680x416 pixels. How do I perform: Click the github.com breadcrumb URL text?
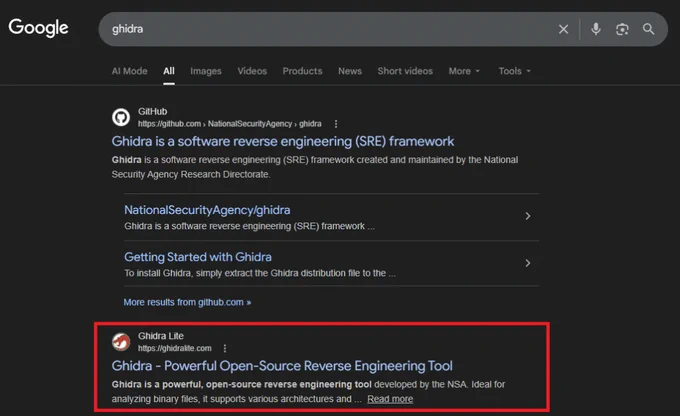[x=229, y=124]
